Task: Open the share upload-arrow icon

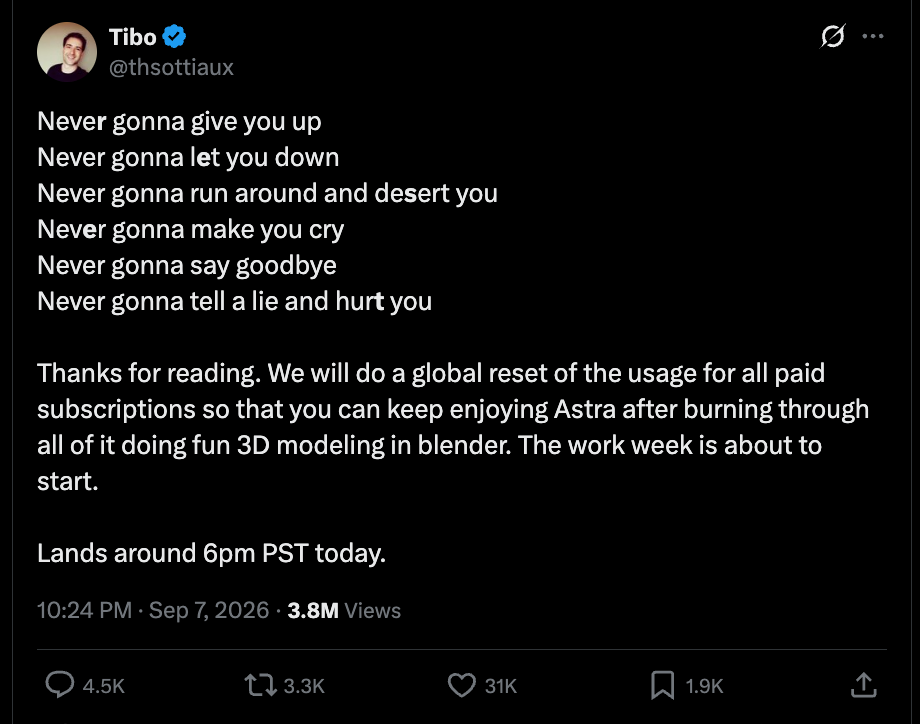Action: click(864, 685)
